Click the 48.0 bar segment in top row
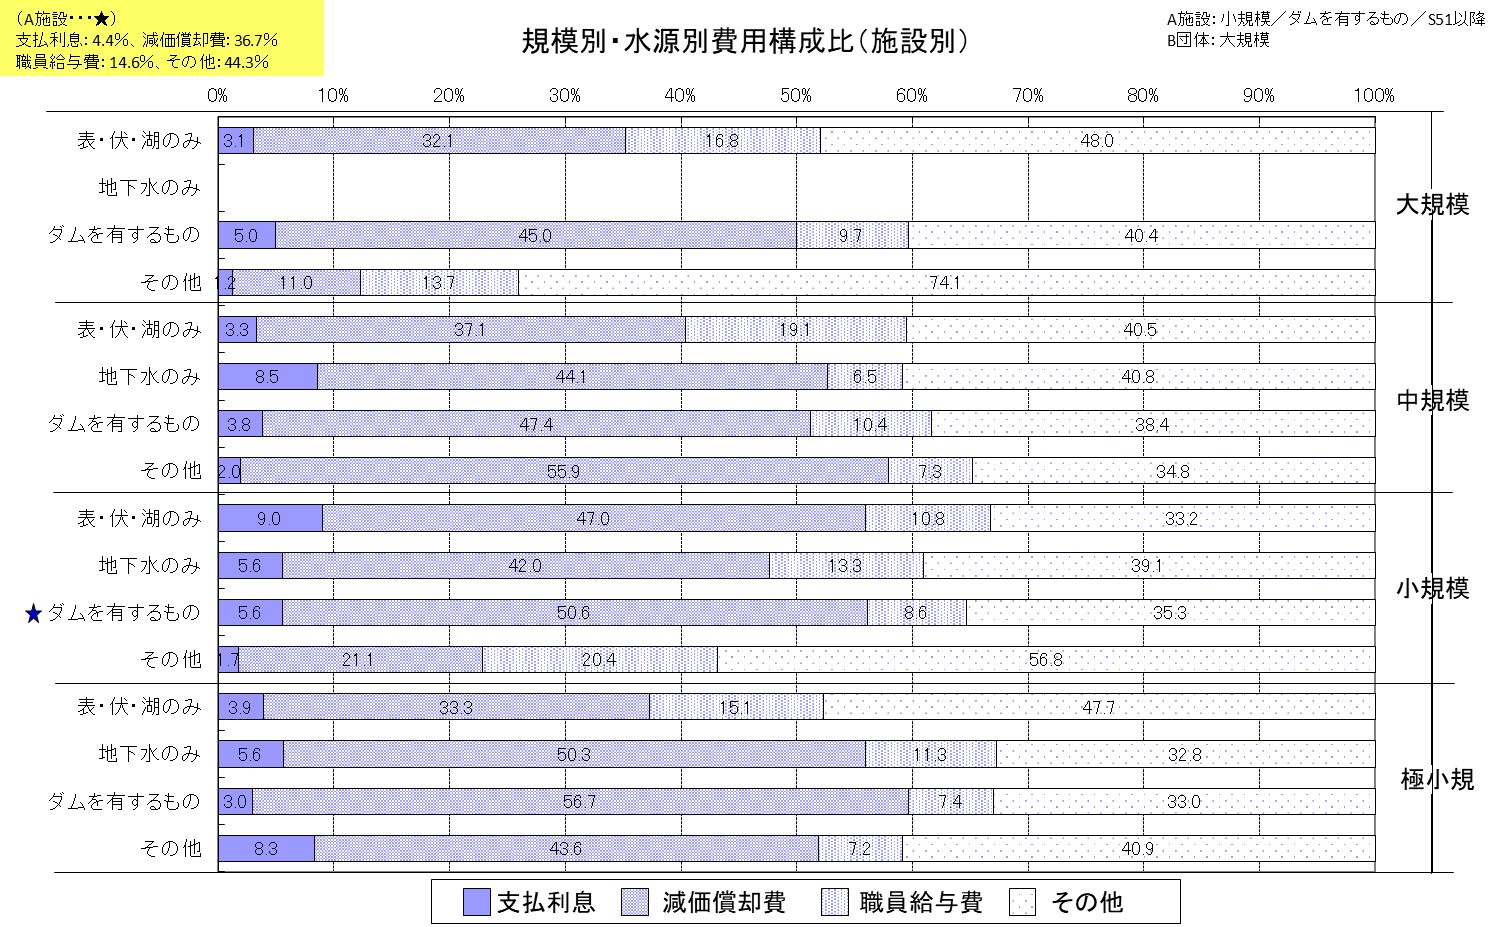Viewport: 1500px width, 927px height. click(1097, 141)
